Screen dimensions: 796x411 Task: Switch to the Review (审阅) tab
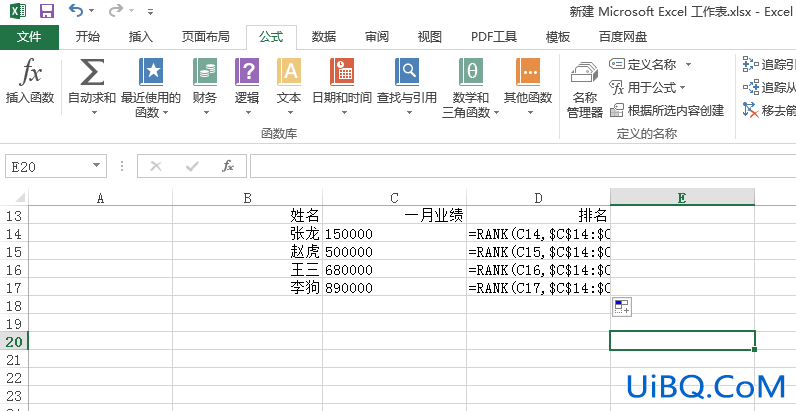(377, 37)
